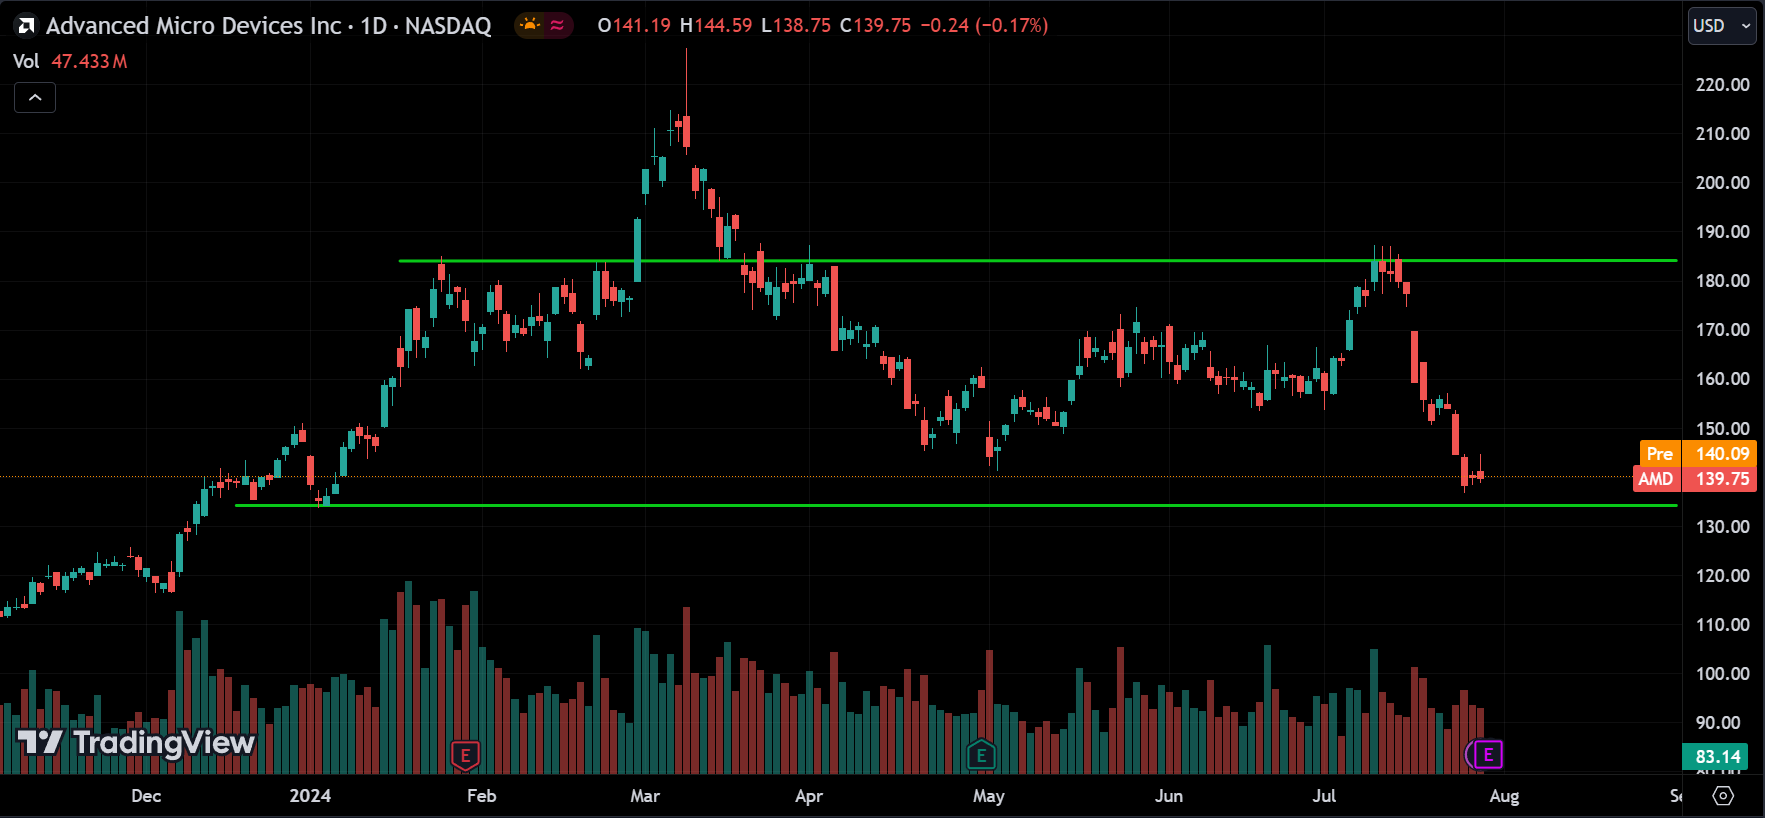This screenshot has height=818, width=1765.
Task: Click the 200.00 price axis label
Action: 1722,183
